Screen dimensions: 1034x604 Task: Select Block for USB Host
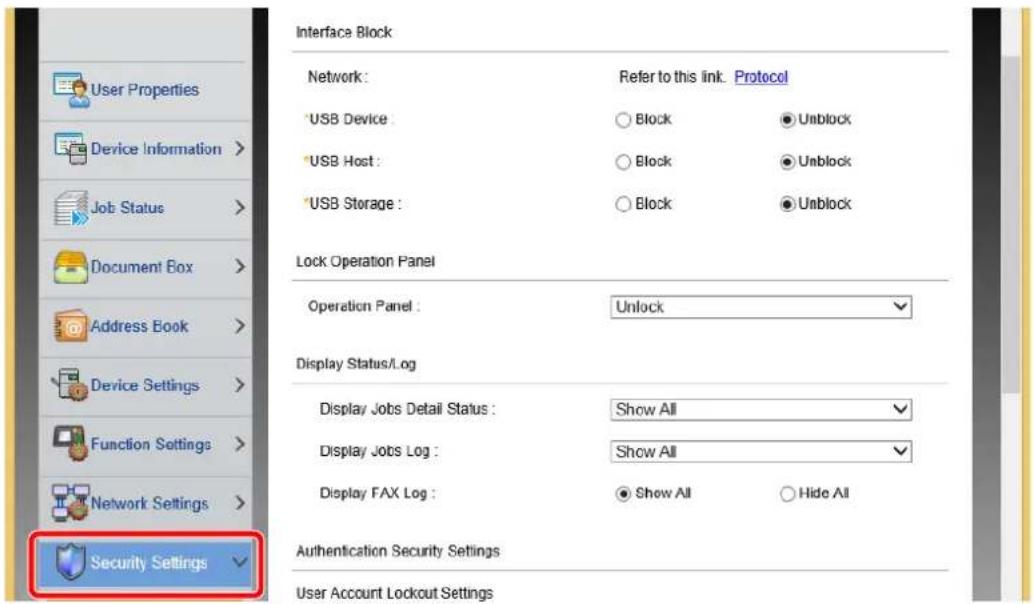tap(623, 162)
